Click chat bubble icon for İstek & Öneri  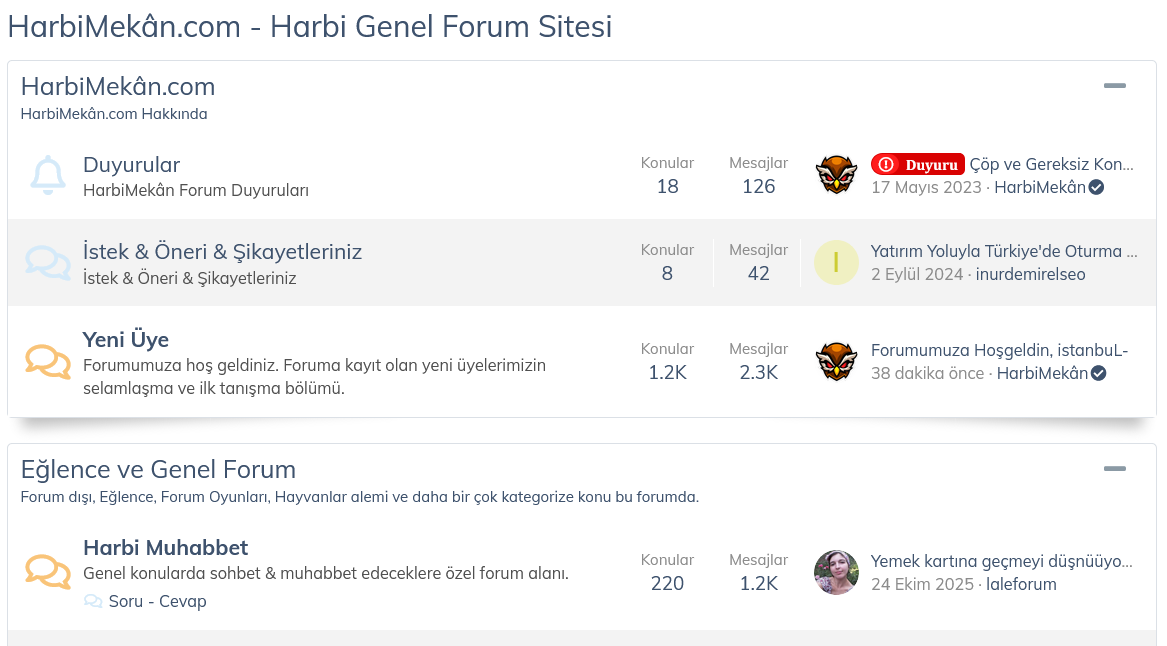pyautogui.click(x=47, y=262)
